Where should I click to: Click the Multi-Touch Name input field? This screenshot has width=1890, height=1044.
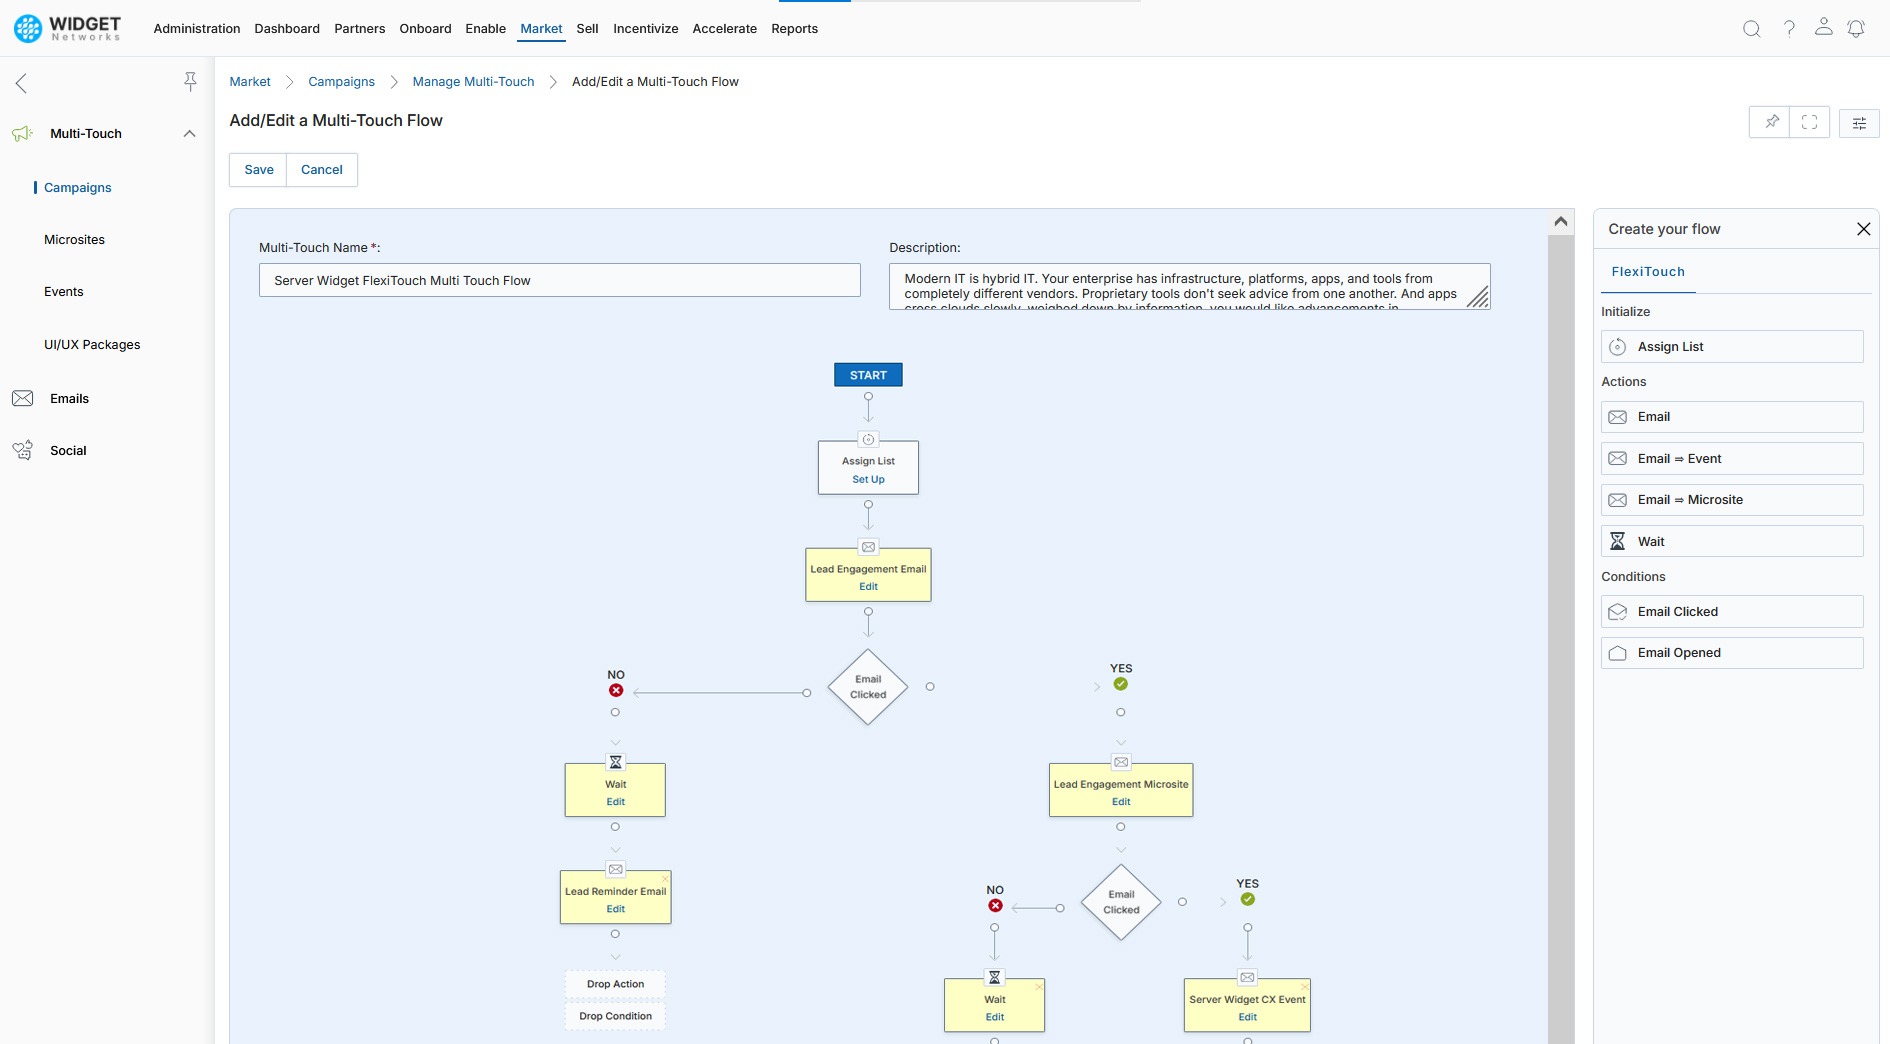coord(559,281)
